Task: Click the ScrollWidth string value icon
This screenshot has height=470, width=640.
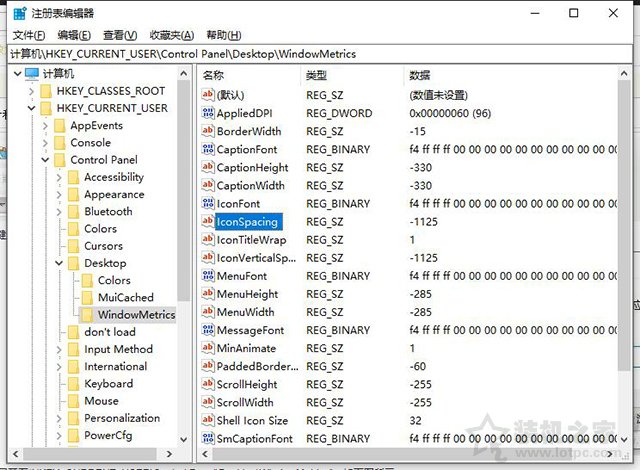Action: pyautogui.click(x=208, y=402)
